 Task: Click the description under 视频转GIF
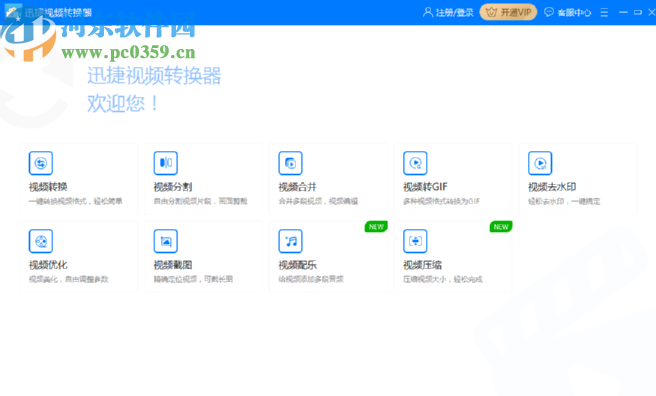click(441, 201)
